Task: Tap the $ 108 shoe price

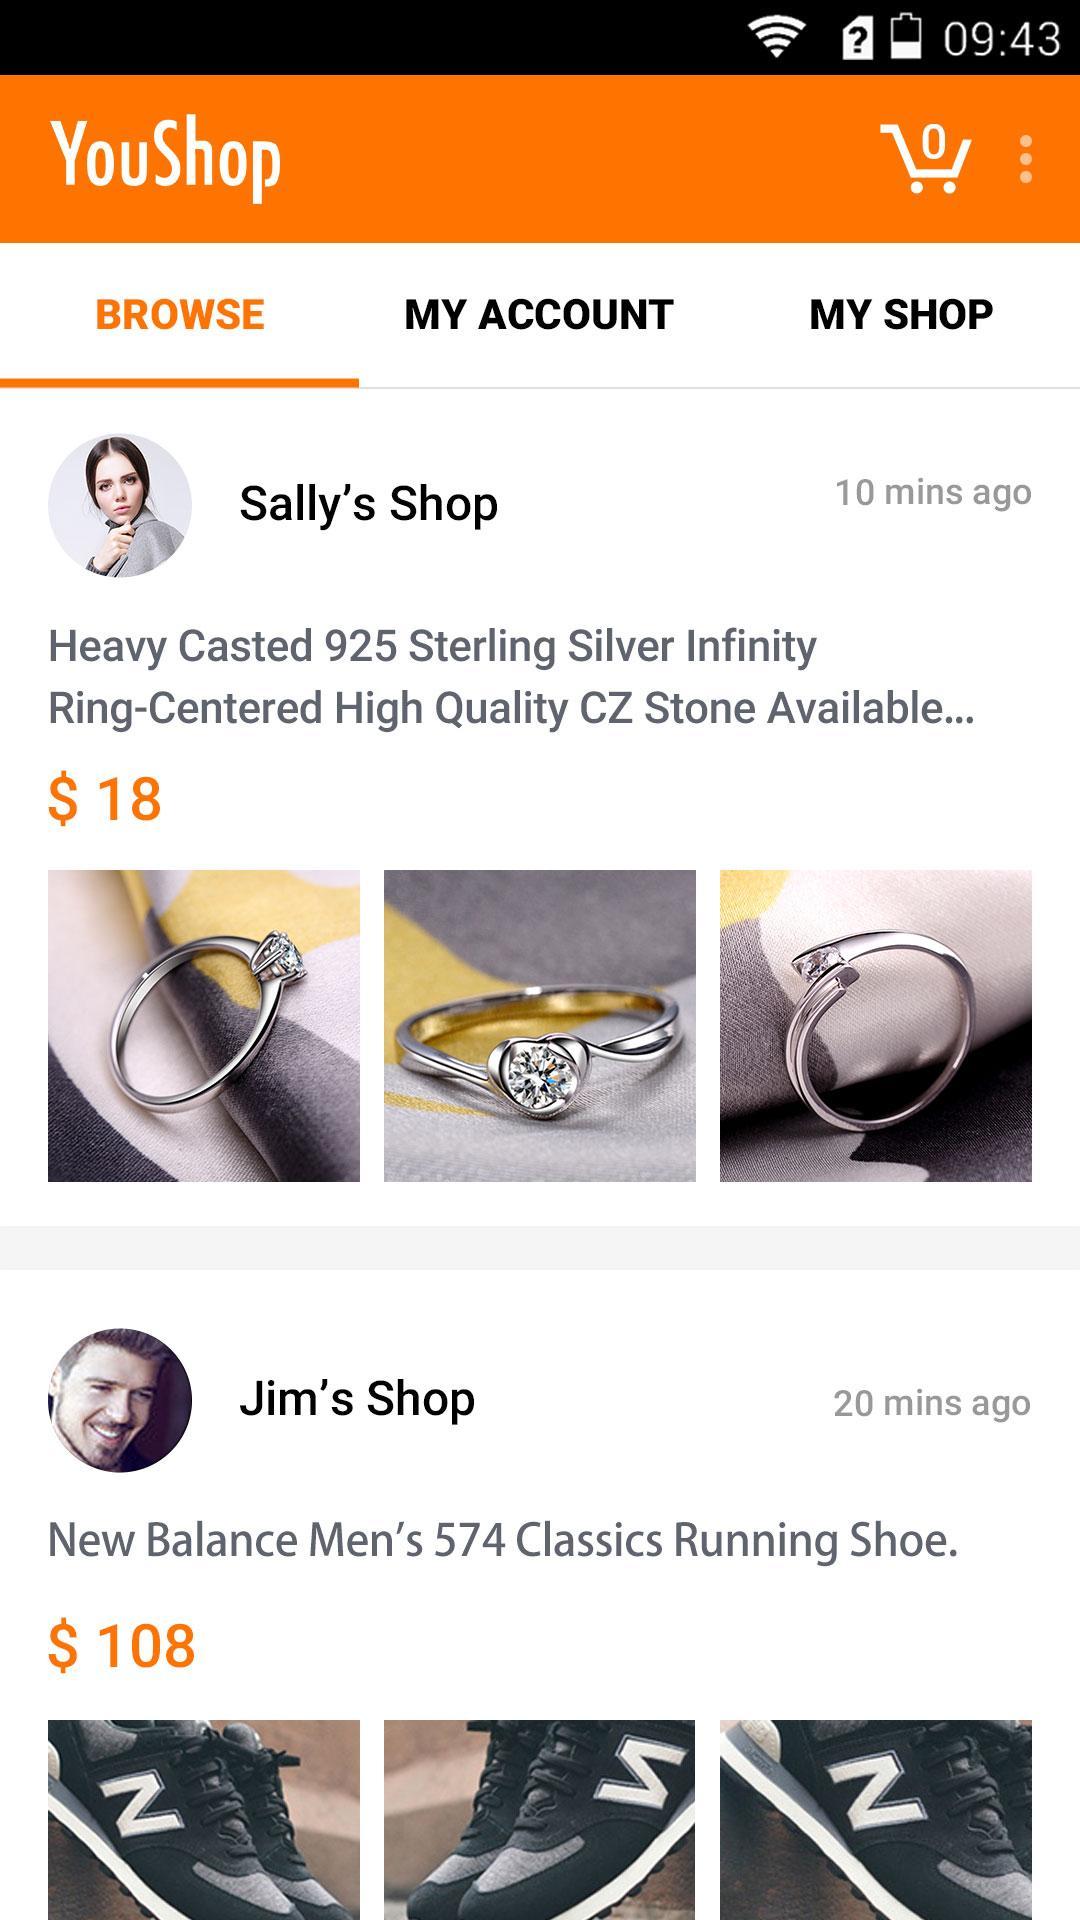Action: [122, 1646]
